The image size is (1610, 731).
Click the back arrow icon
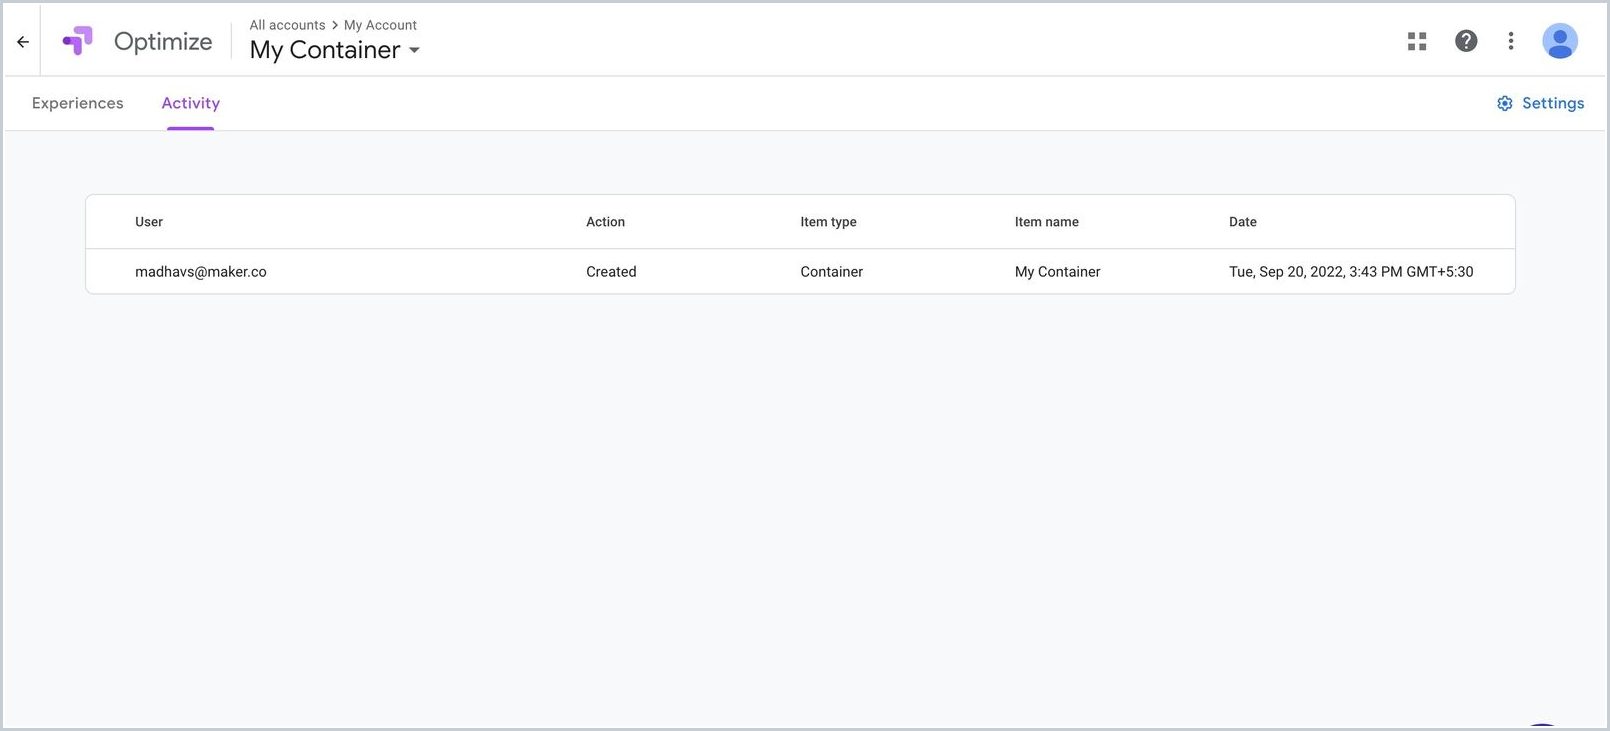23,42
